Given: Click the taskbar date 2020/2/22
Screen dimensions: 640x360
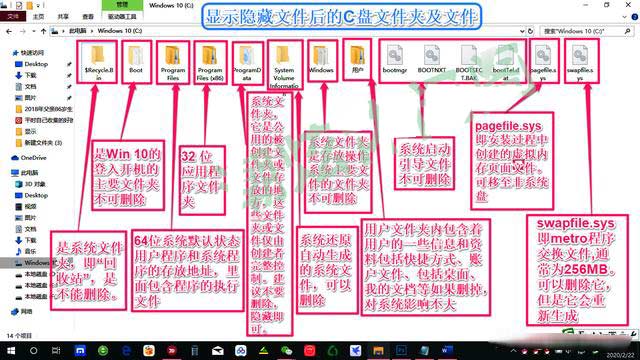Looking at the screenshot, I should pyautogui.click(x=620, y=356).
